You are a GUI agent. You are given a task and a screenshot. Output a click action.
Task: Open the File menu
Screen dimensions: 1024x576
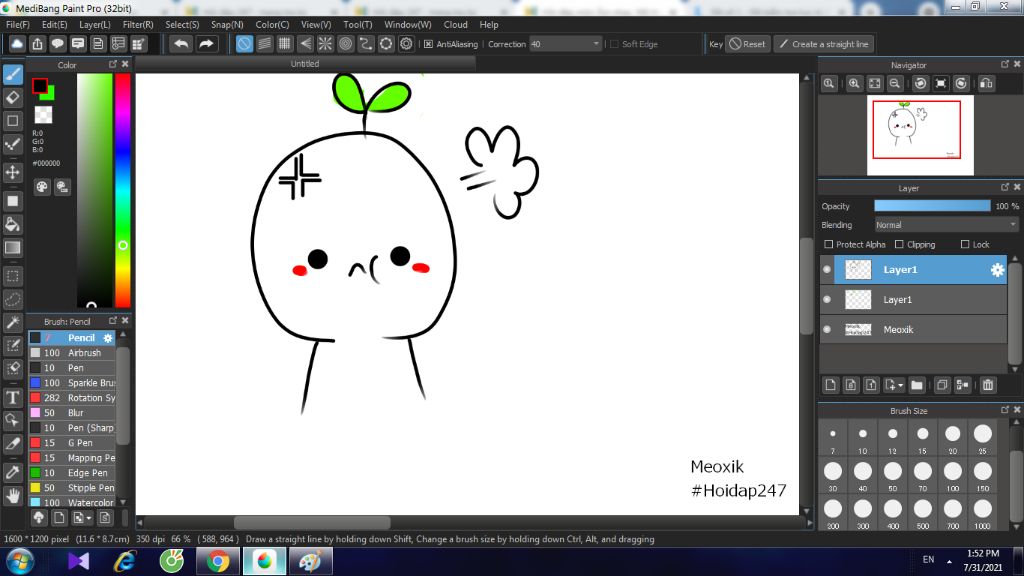tap(18, 25)
